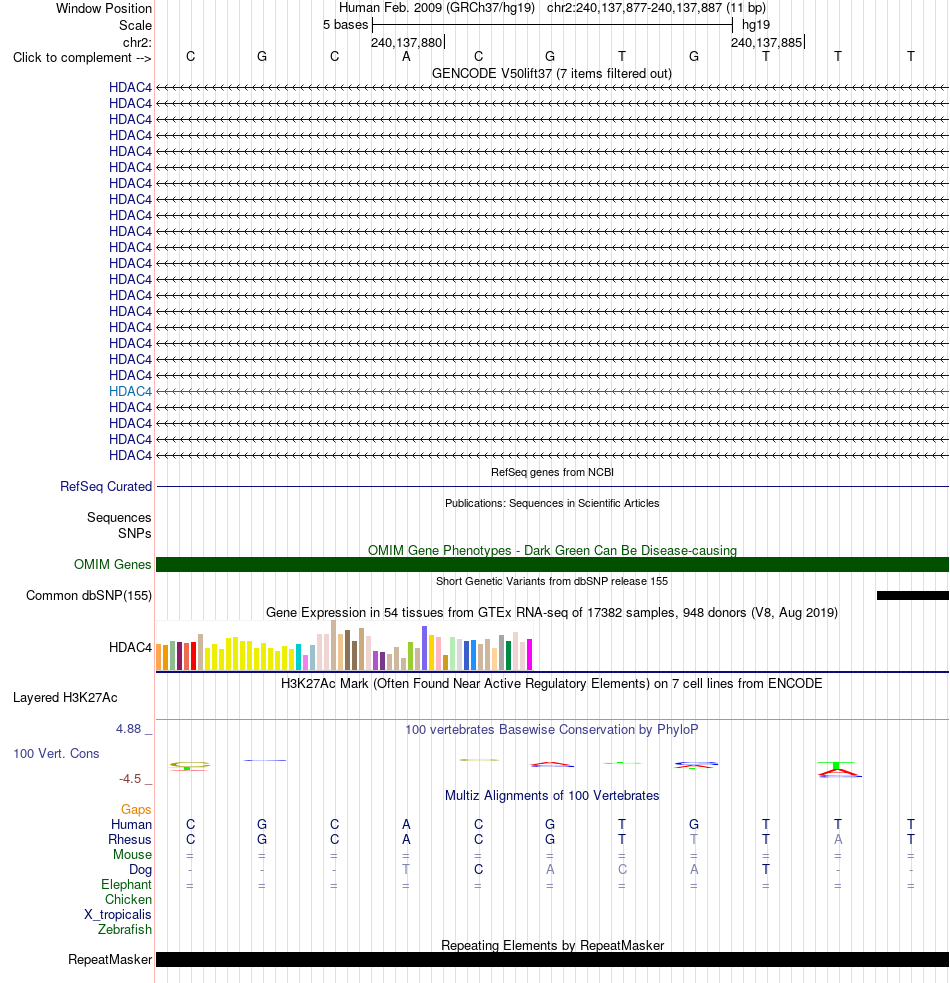Viewport: 950px width, 983px height.
Task: Open the GENCODE V50lift37 track title
Action: tap(552, 73)
